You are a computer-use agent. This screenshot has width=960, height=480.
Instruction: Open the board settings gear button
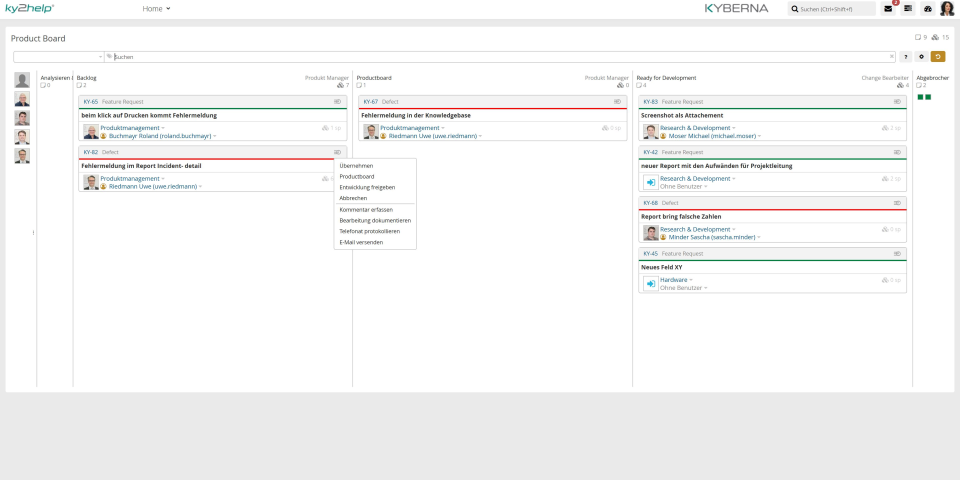pyautogui.click(x=921, y=57)
